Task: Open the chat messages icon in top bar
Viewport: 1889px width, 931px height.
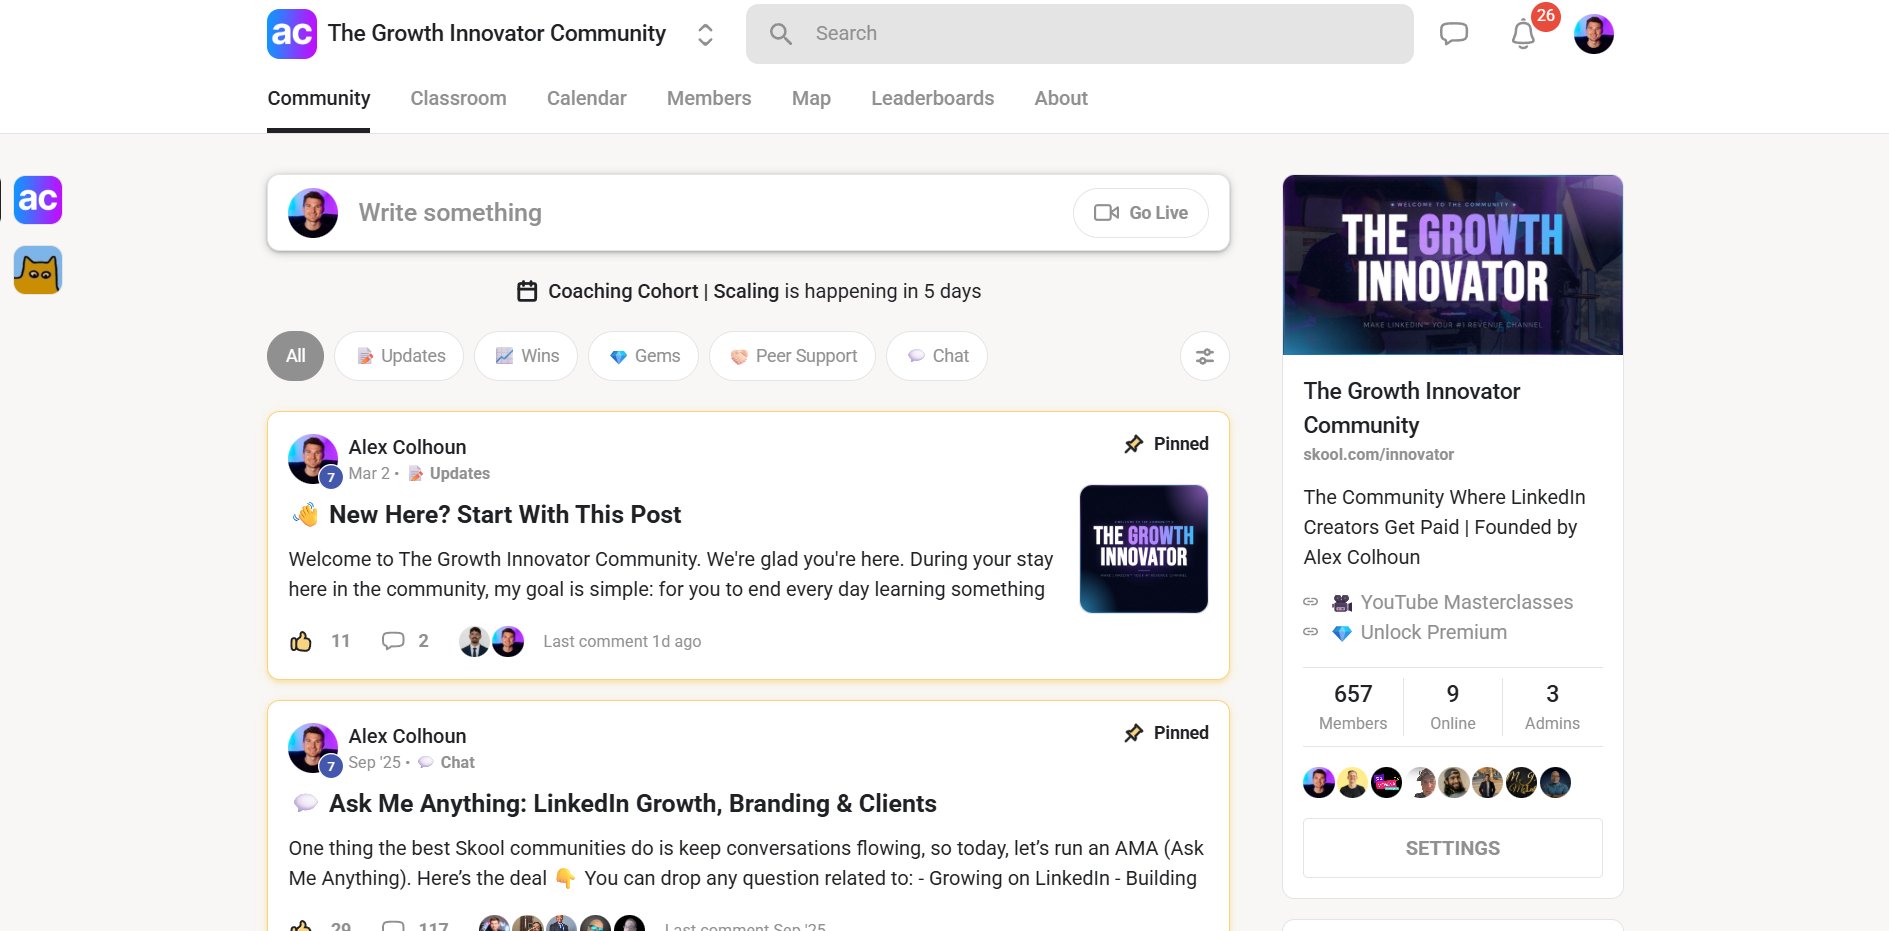Action: (1454, 32)
